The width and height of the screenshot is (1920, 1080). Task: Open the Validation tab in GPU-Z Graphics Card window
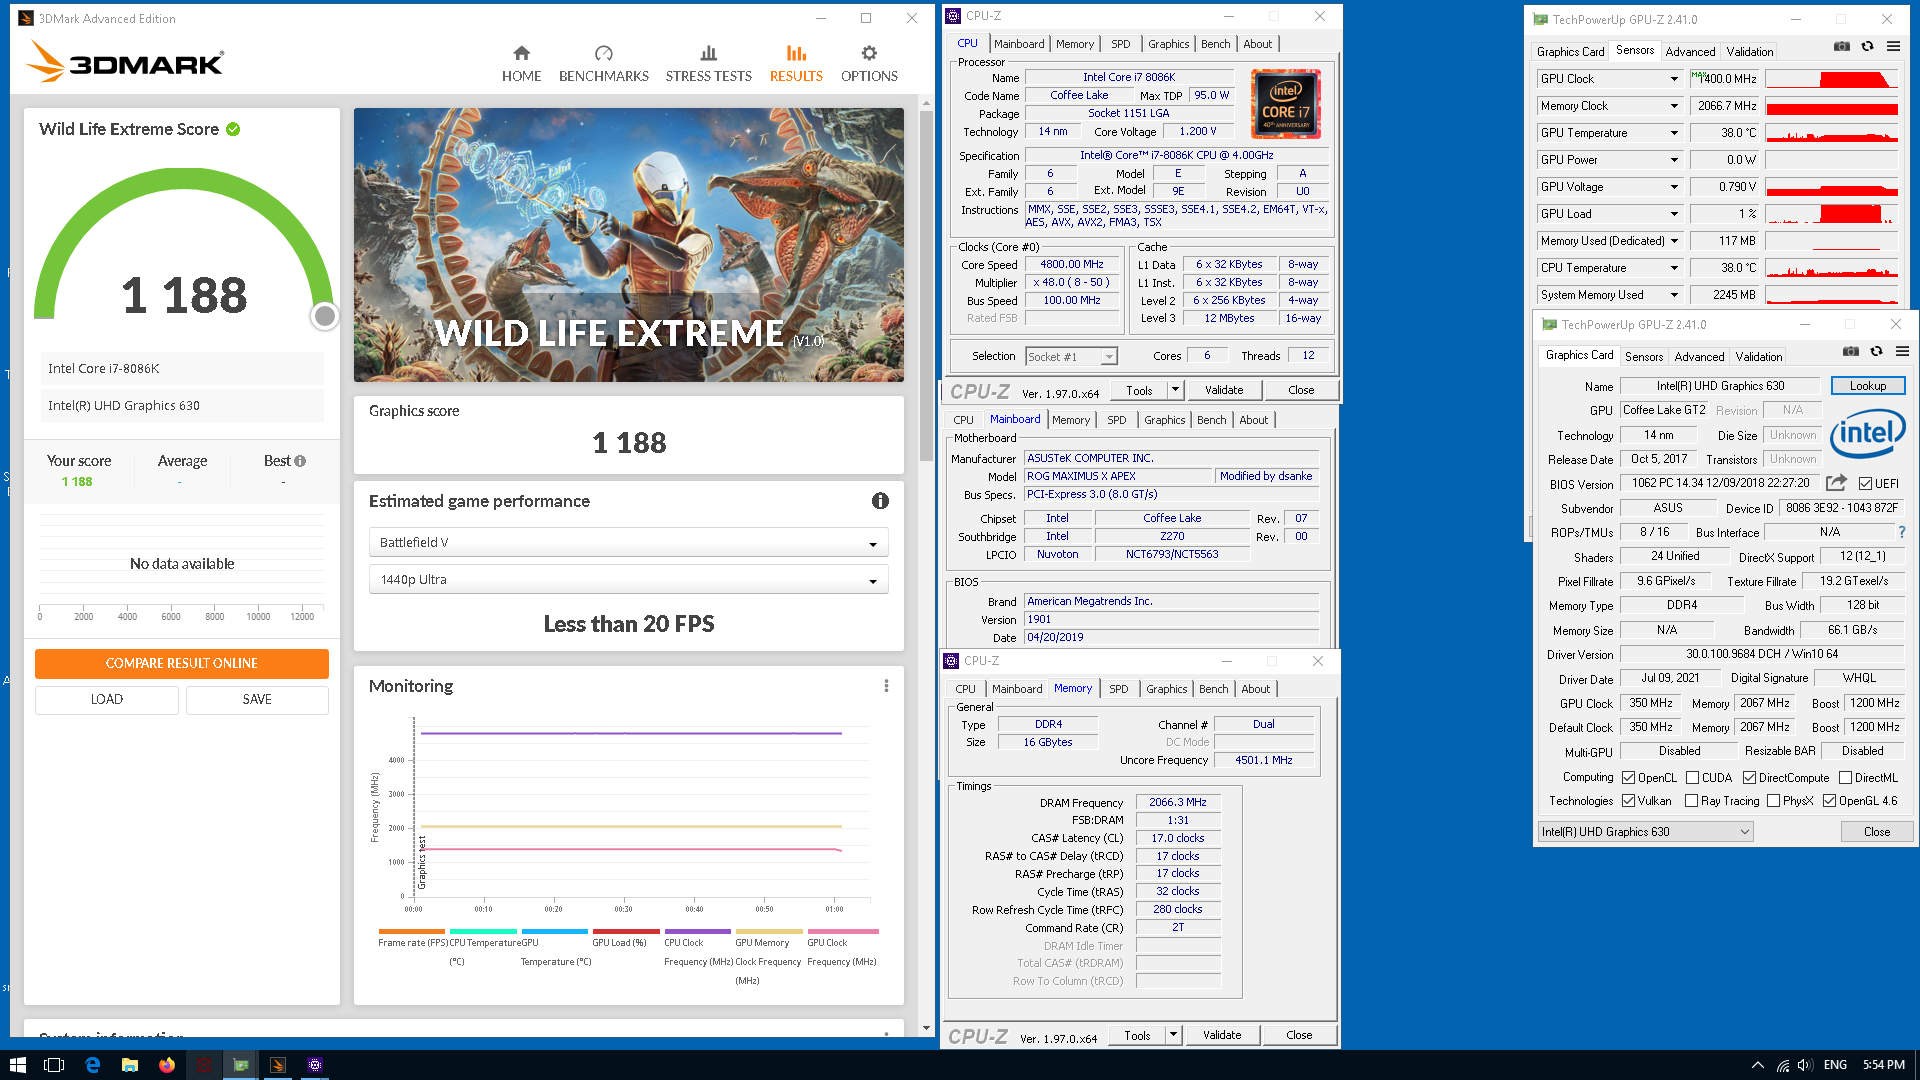point(1758,357)
